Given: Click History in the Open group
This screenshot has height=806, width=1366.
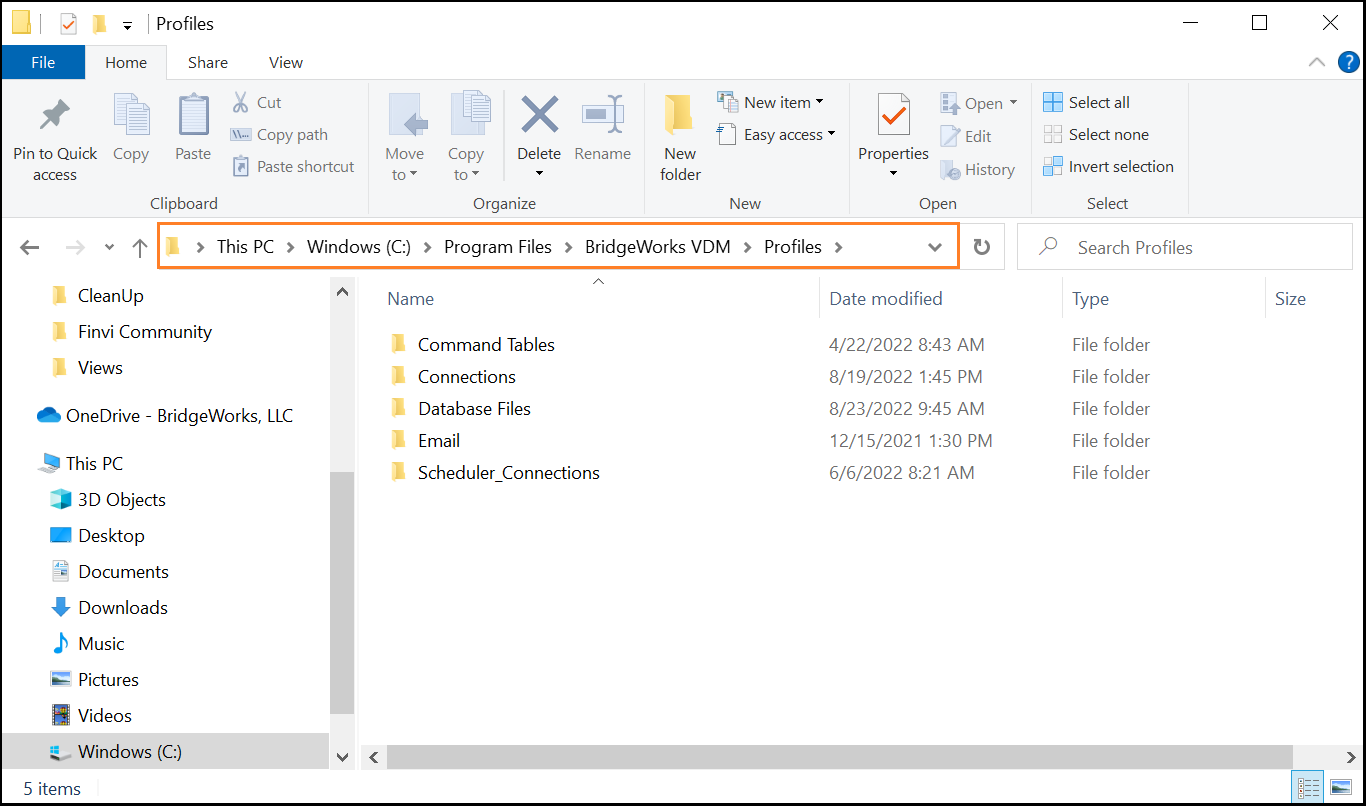Looking at the screenshot, I should [978, 170].
